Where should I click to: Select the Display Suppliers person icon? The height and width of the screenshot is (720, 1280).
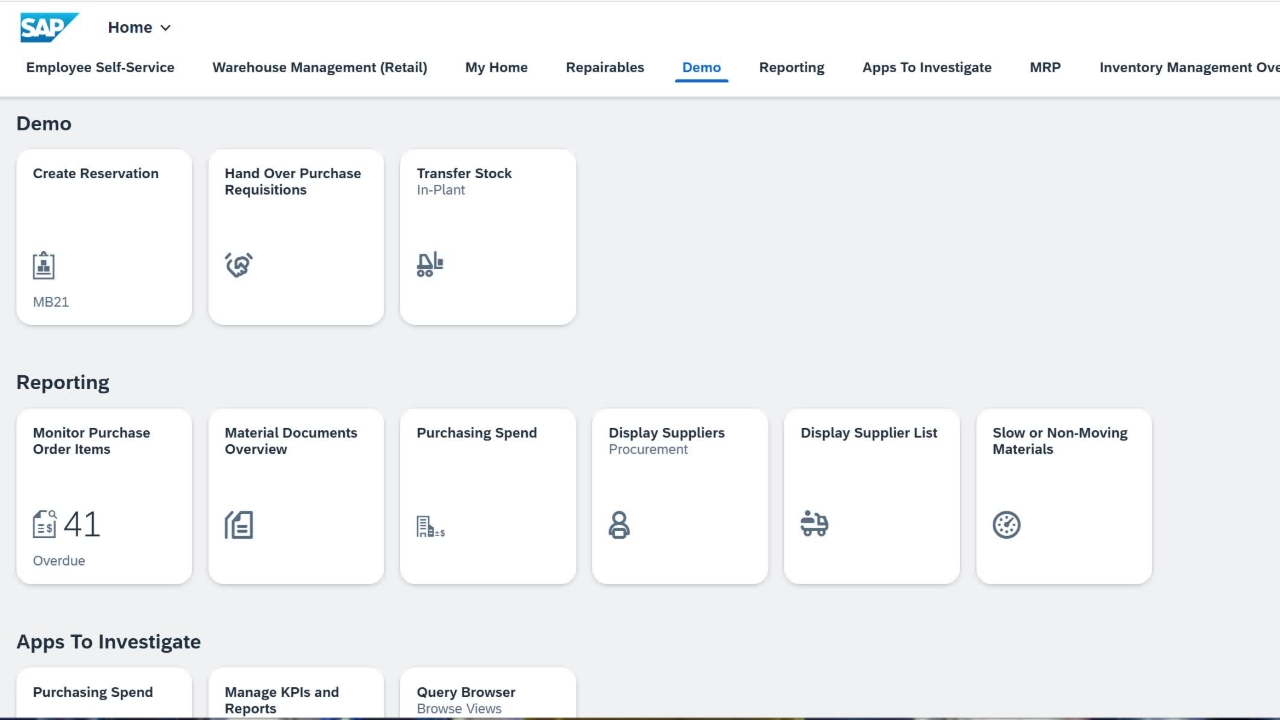point(619,525)
